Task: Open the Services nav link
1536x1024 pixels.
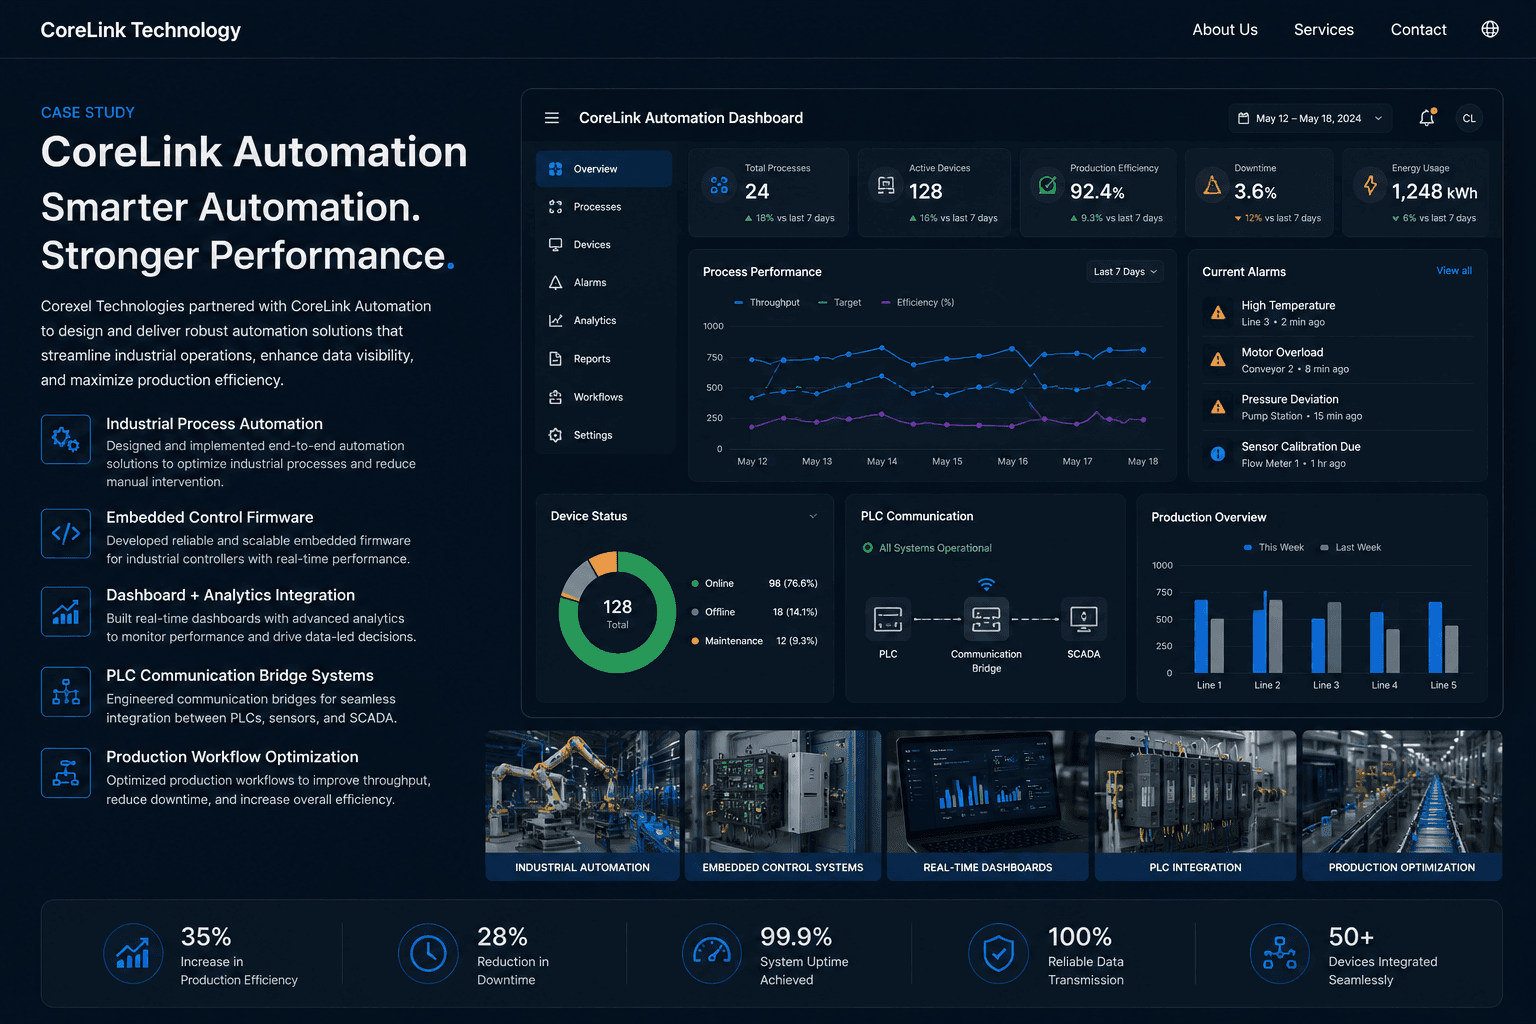Action: [1324, 30]
